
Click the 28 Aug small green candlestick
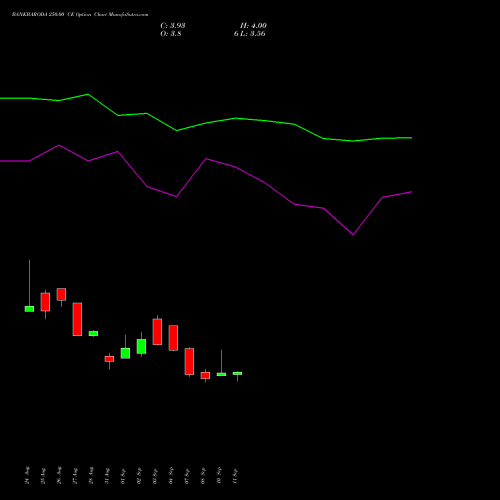[x=93, y=333]
